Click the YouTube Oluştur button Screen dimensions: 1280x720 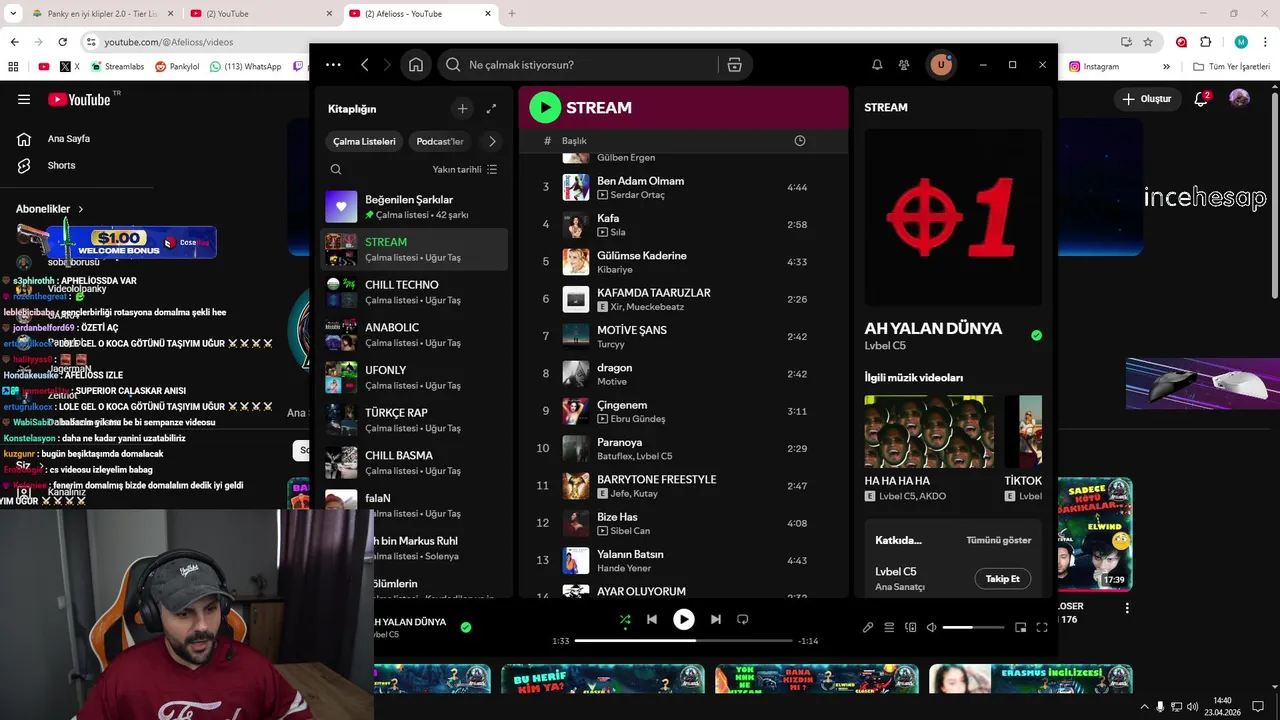pos(1147,99)
